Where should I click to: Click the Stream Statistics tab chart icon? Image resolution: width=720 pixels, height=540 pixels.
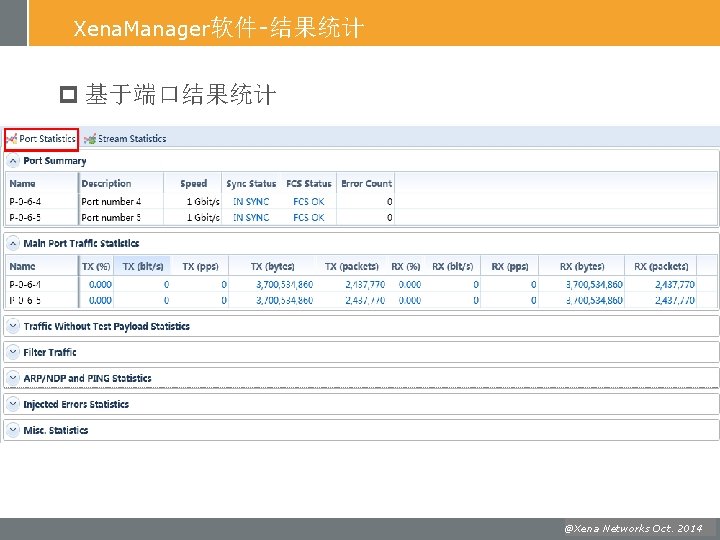pyautogui.click(x=90, y=139)
